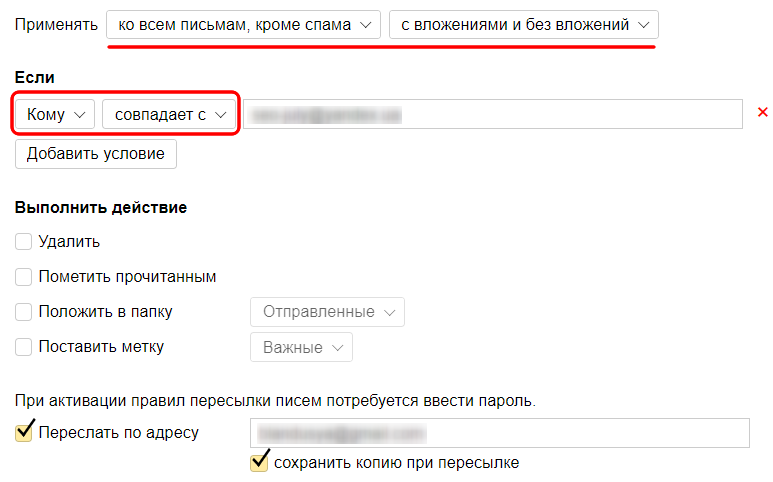Open the 'ко всем письмам, кроме спама' dropdown
This screenshot has height=482, width=773.
(243, 25)
